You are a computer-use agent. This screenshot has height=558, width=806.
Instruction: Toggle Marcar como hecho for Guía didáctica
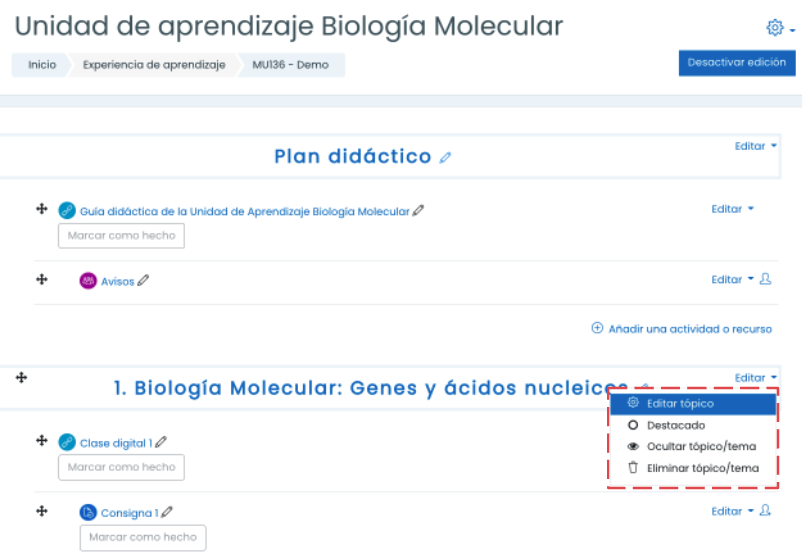coord(121,236)
